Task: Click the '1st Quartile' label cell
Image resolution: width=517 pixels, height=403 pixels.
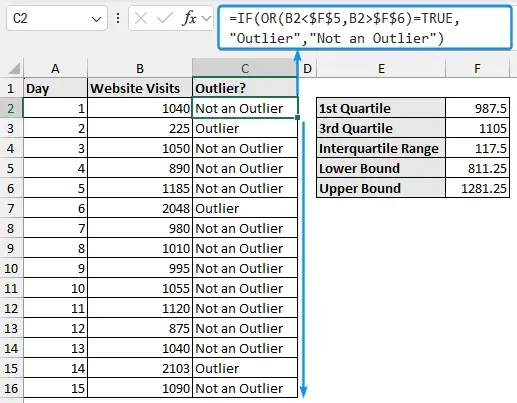Action: click(x=381, y=108)
